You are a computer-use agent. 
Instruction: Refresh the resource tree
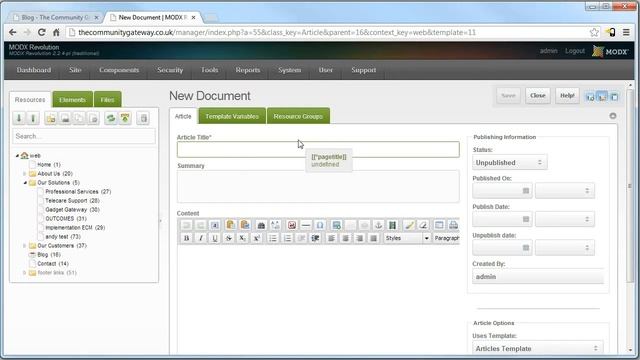tap(111, 118)
